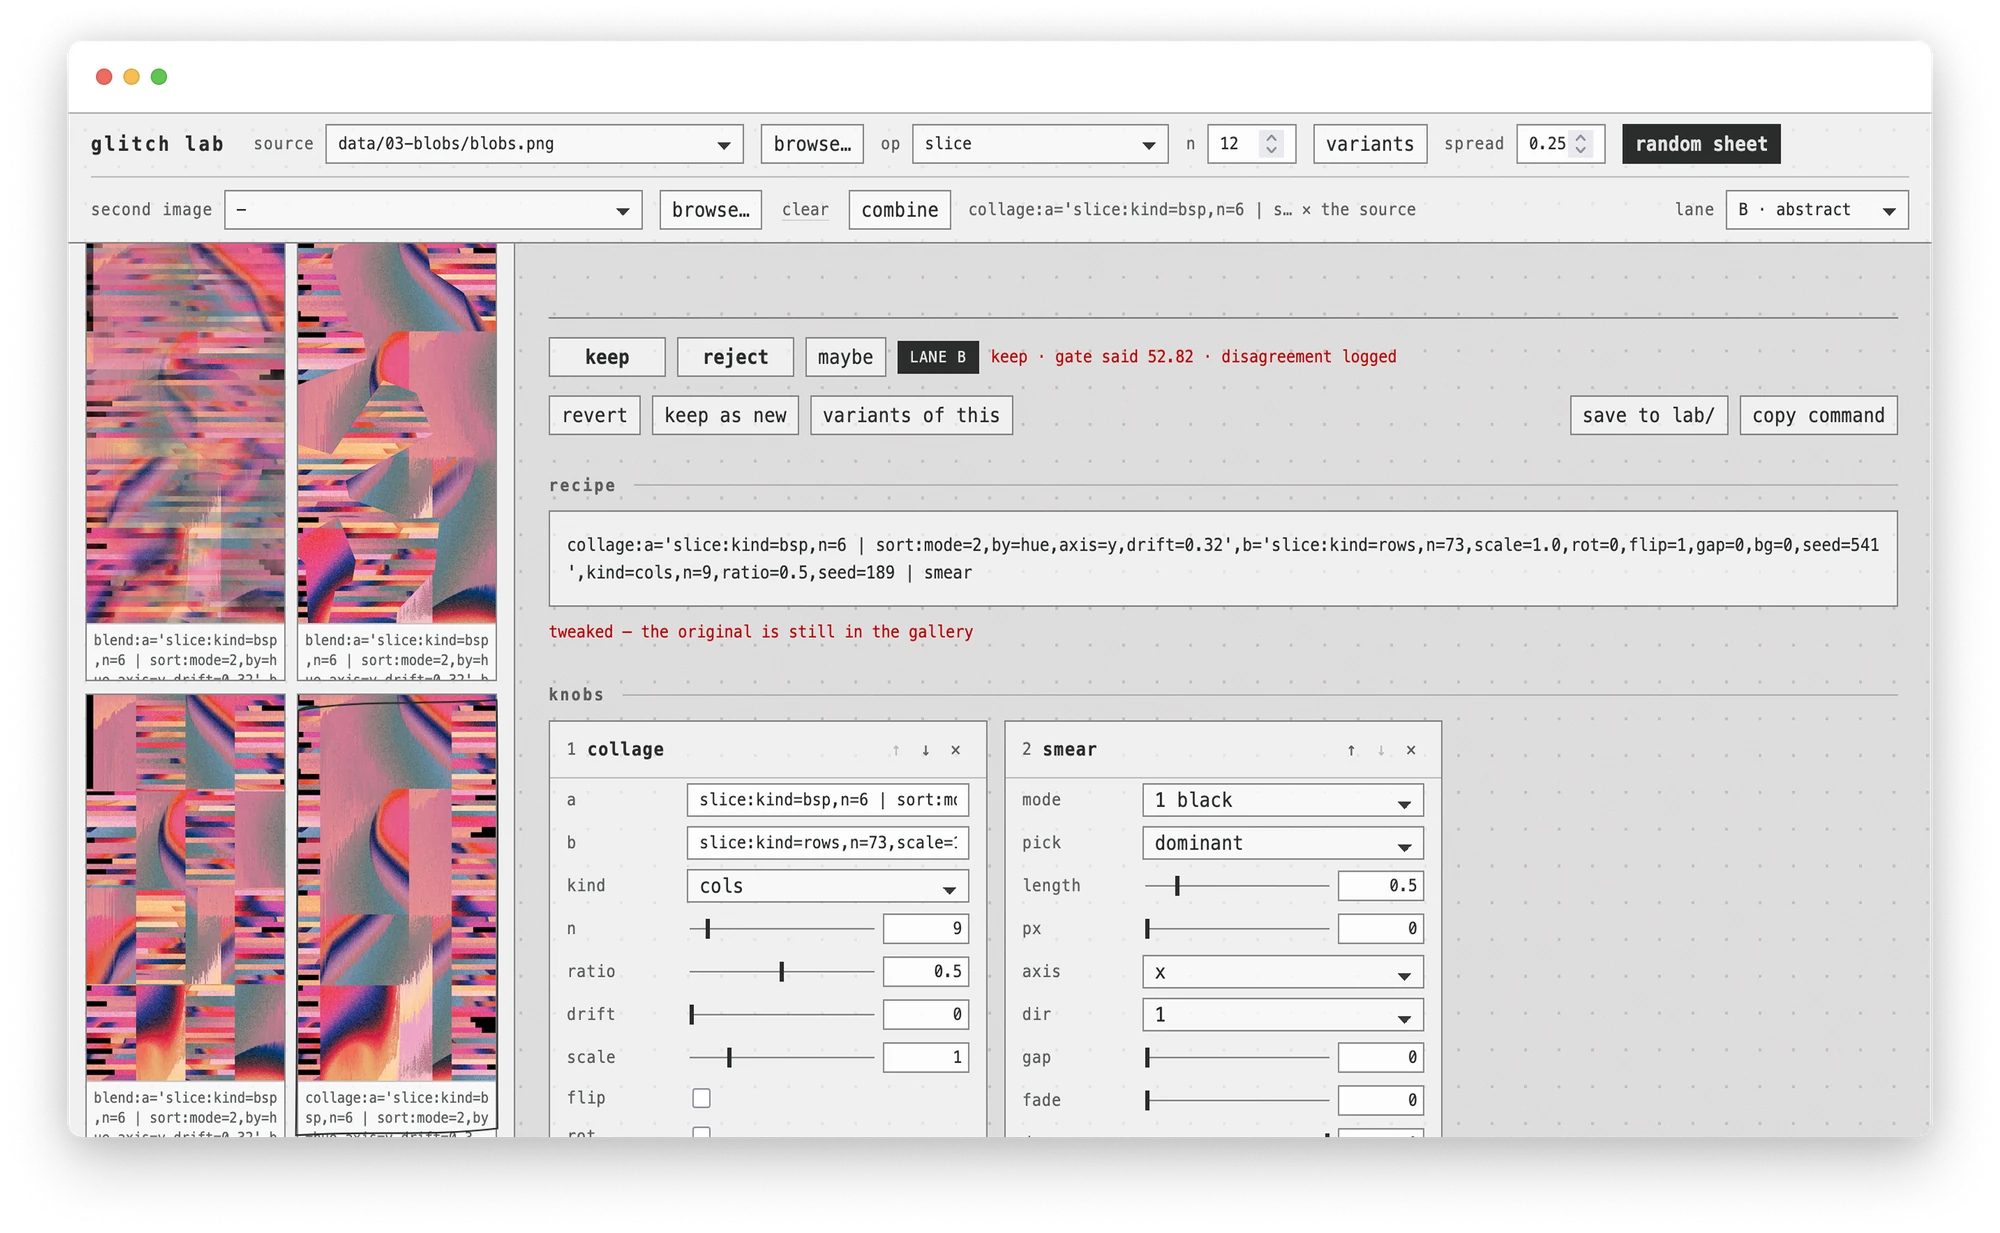Screen dimensions: 2000x1233
Task: Adjust the smear fade slider
Action: [x=1237, y=1101]
